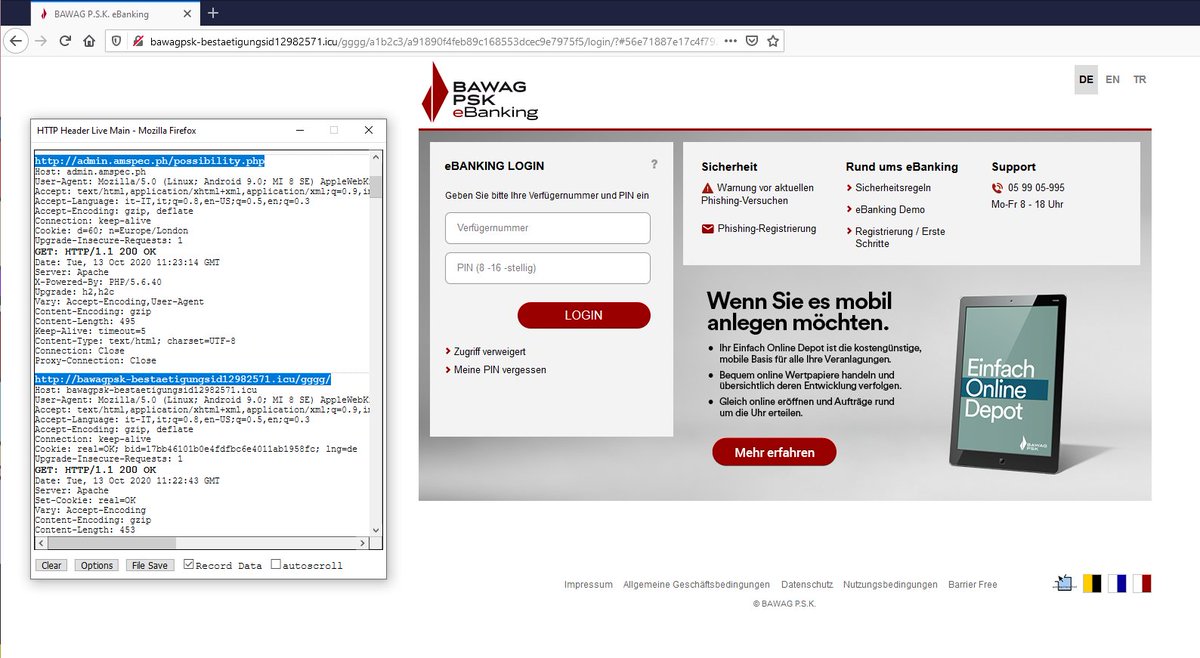
Task: Switch language to EN
Action: (x=1113, y=79)
